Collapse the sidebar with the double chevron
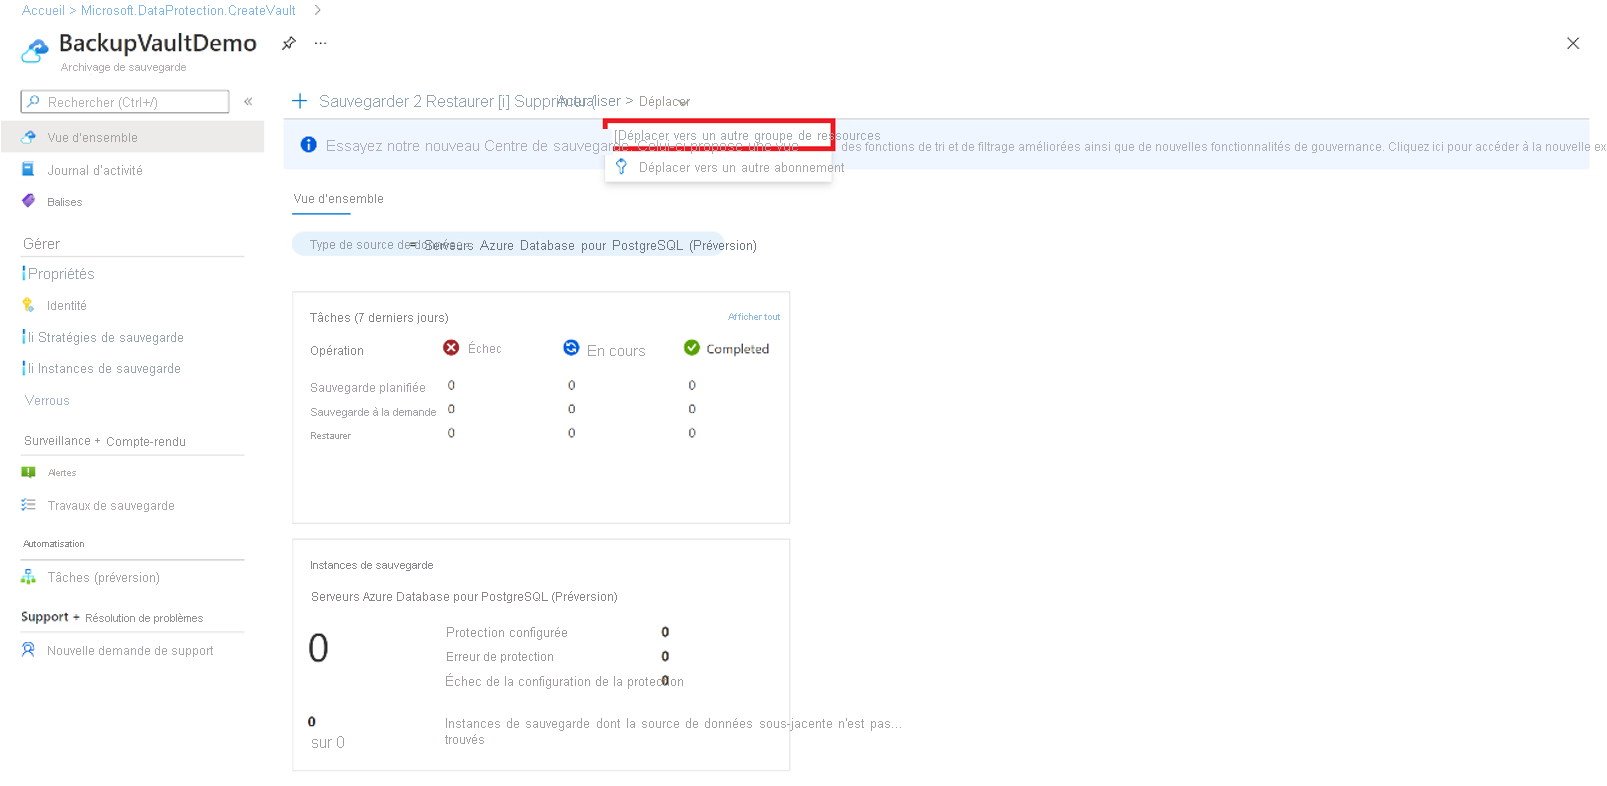Viewport: 1607px width, 786px height. pos(248,101)
